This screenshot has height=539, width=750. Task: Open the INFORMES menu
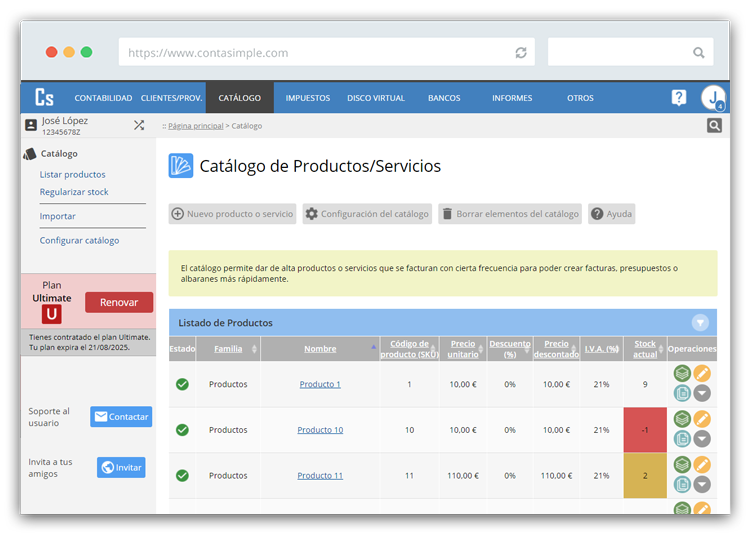pyautogui.click(x=512, y=98)
